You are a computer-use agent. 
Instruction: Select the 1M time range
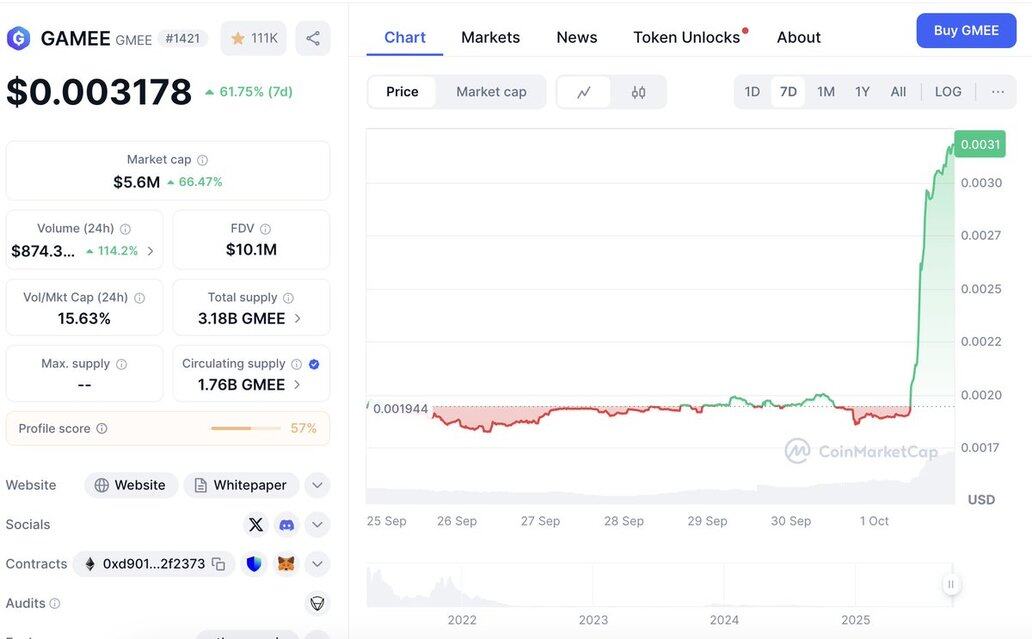point(826,92)
